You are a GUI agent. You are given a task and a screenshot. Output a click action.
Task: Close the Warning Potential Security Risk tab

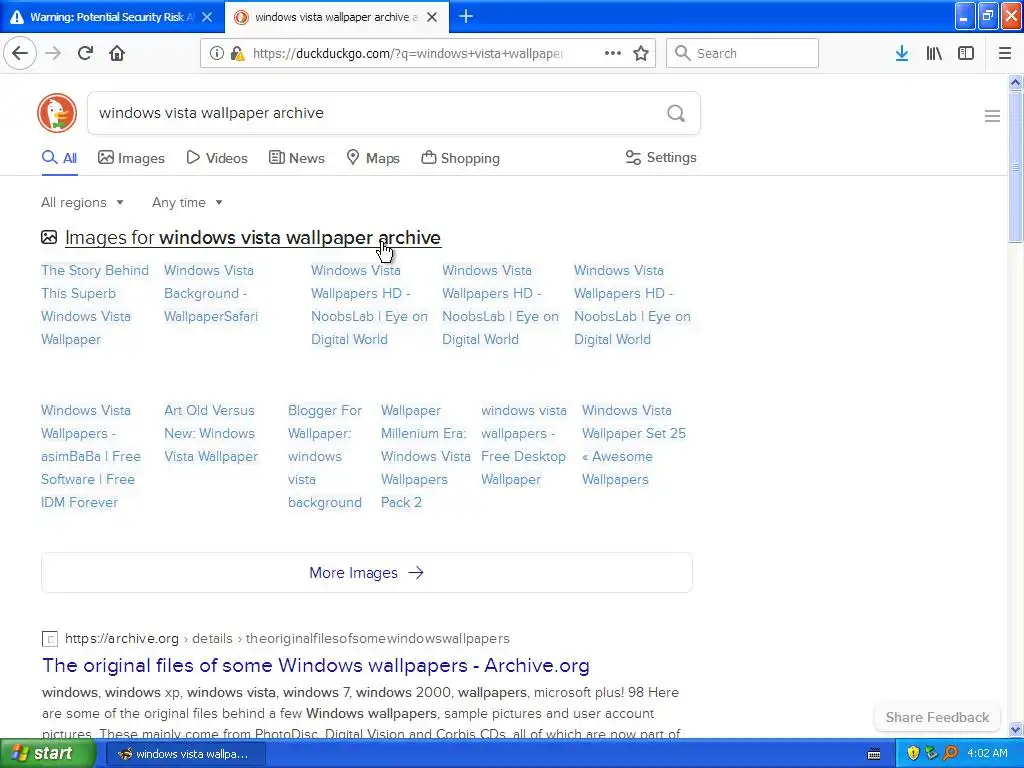(207, 17)
